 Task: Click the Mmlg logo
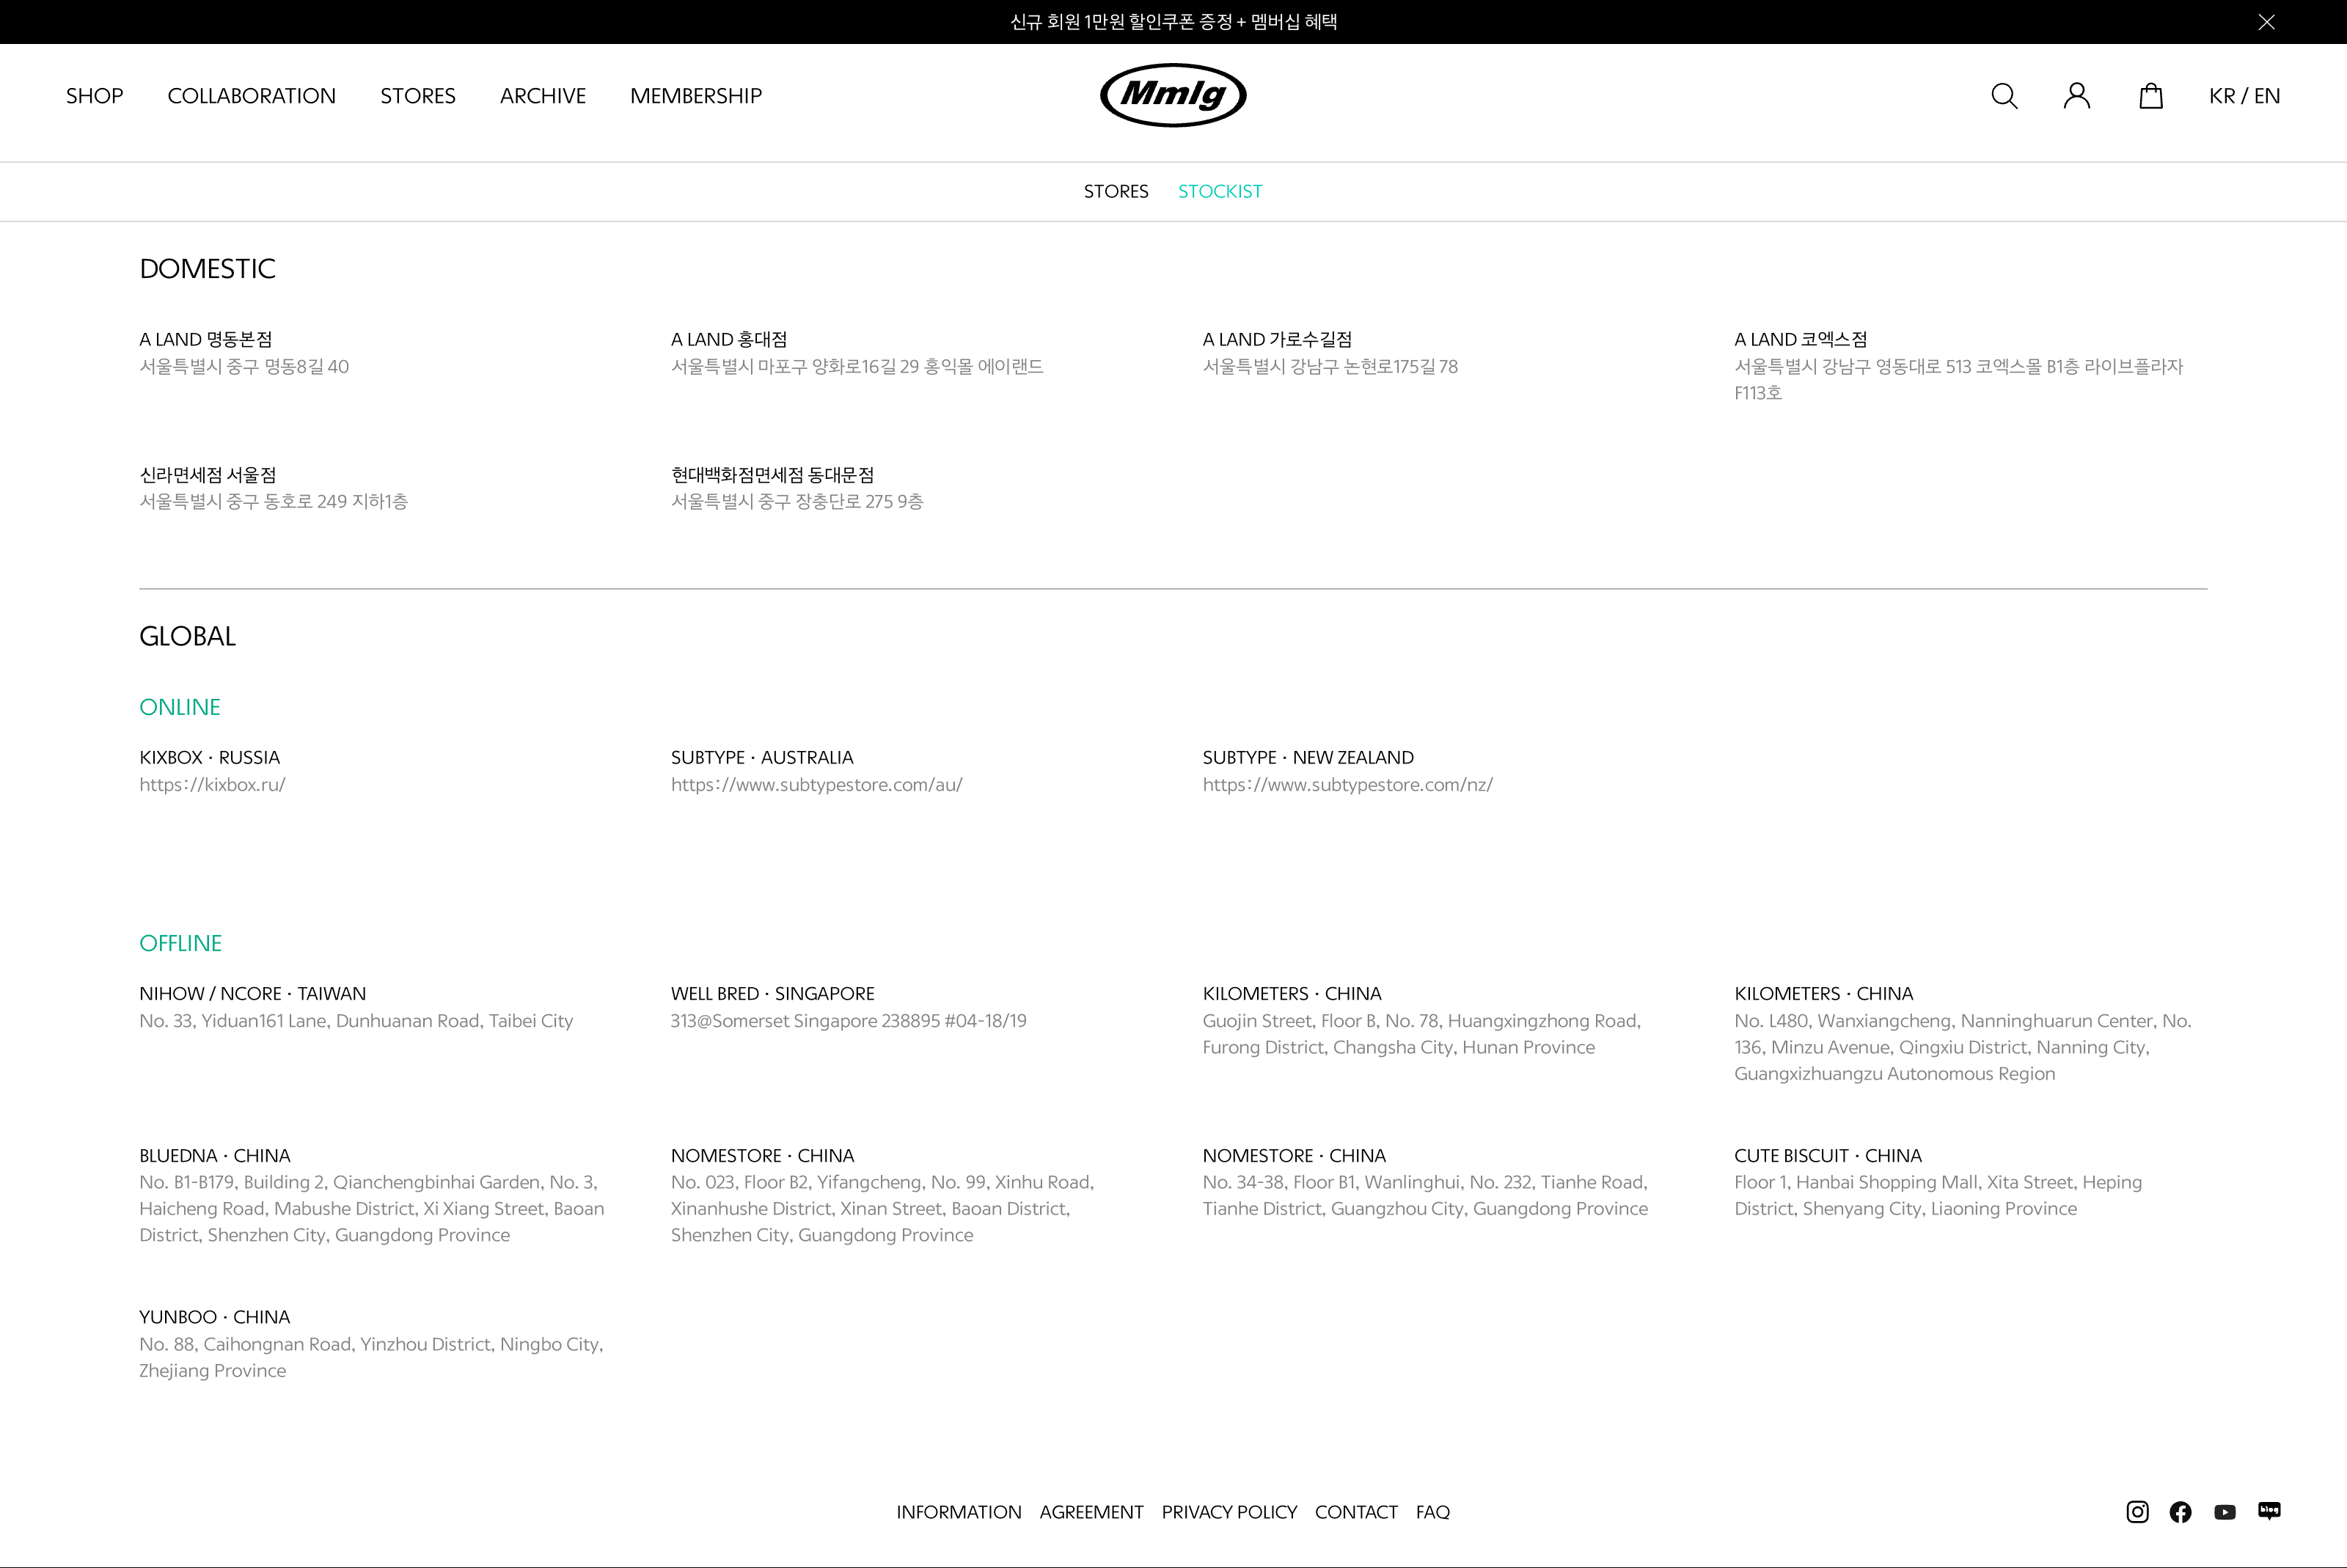click(x=1173, y=95)
